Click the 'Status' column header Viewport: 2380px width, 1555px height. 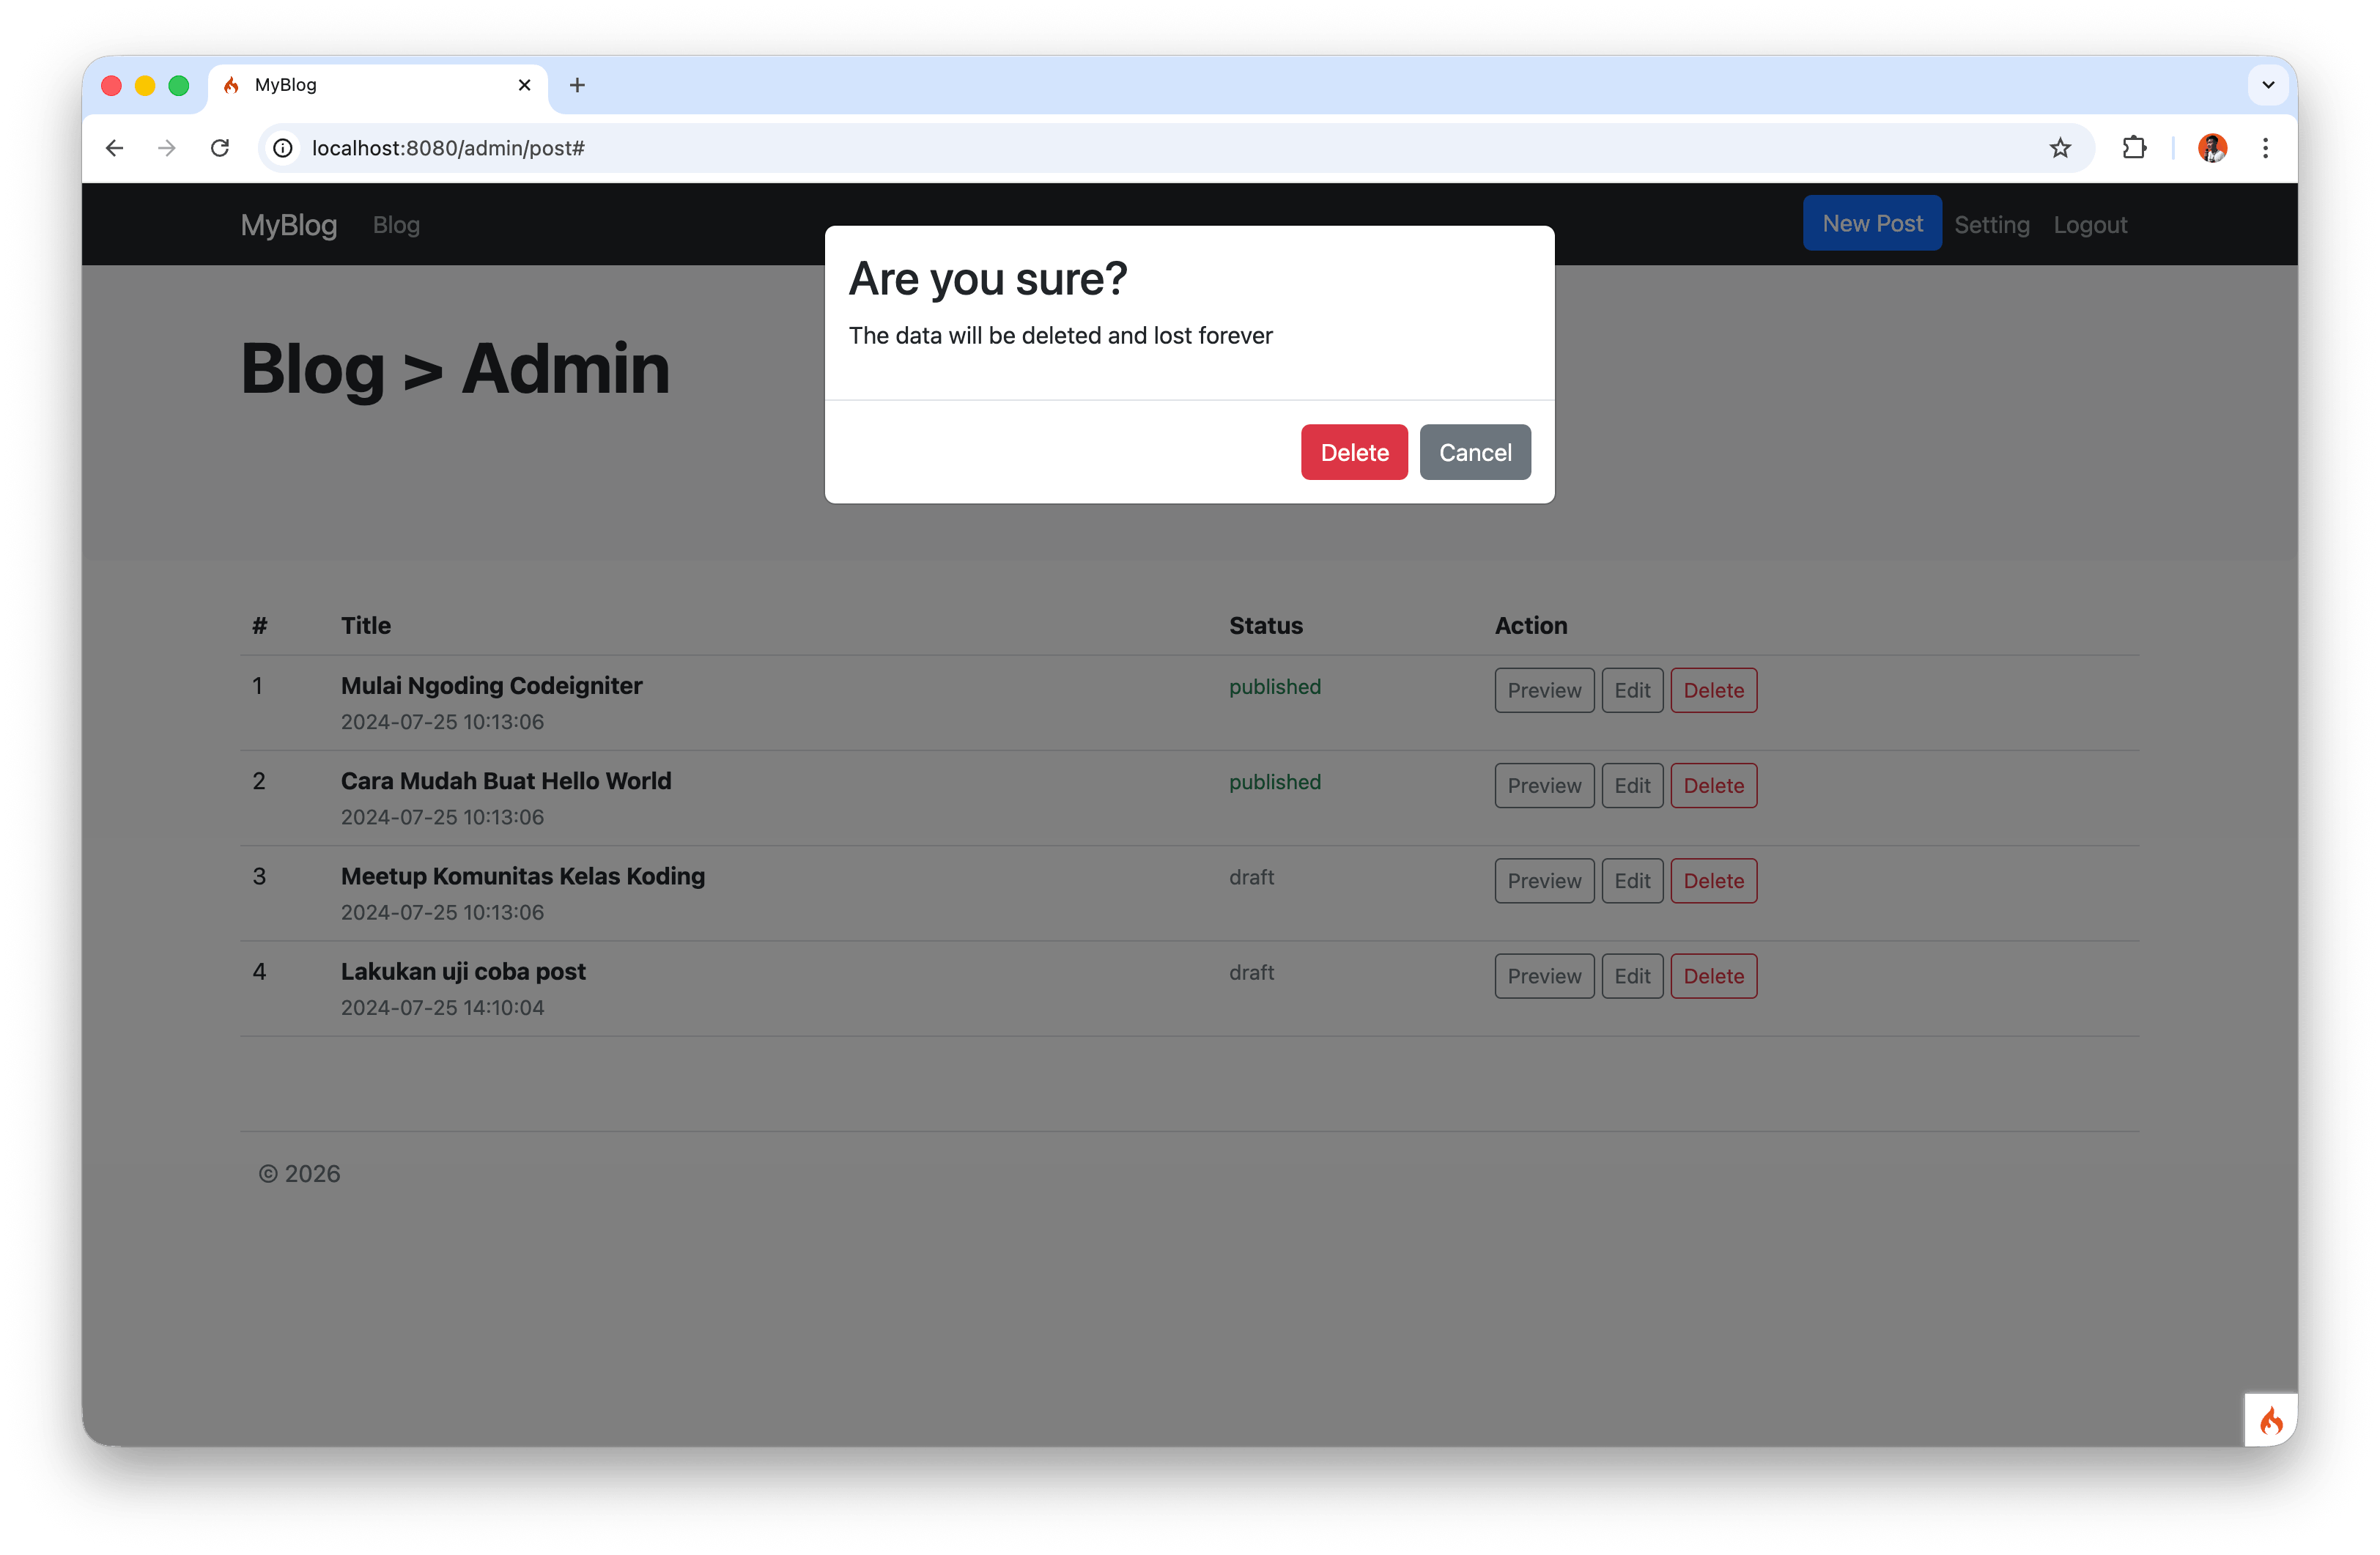pos(1265,625)
